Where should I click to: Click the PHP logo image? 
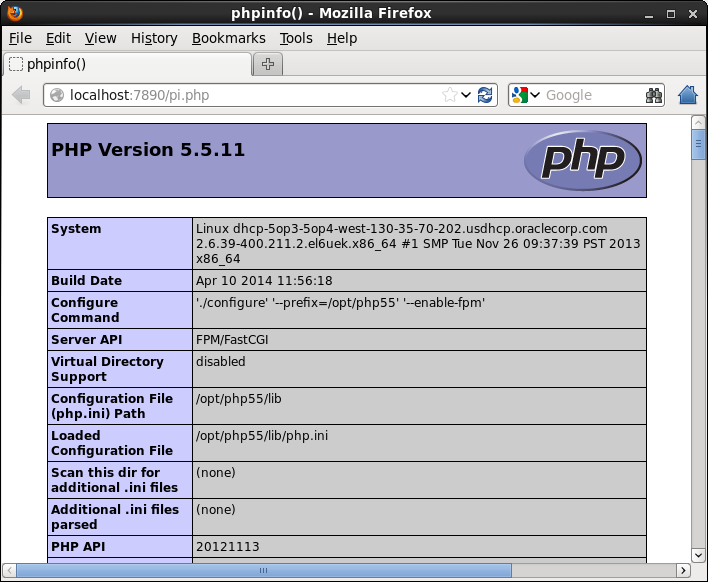(582, 160)
